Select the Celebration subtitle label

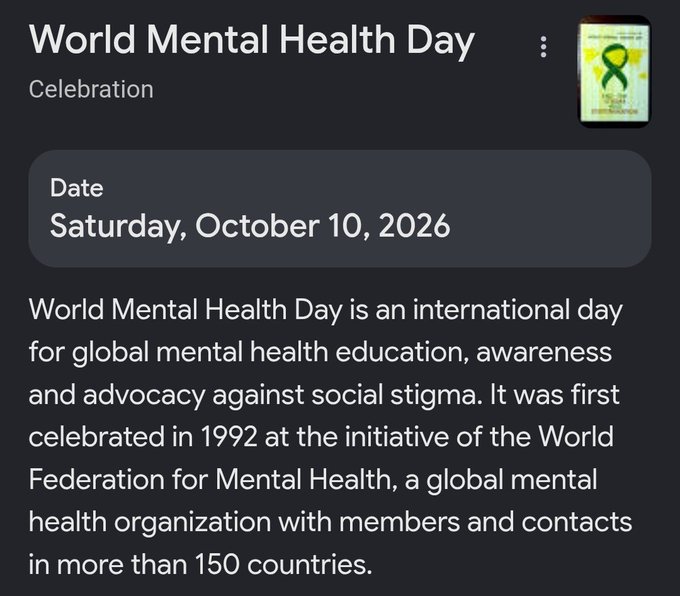[x=91, y=89]
